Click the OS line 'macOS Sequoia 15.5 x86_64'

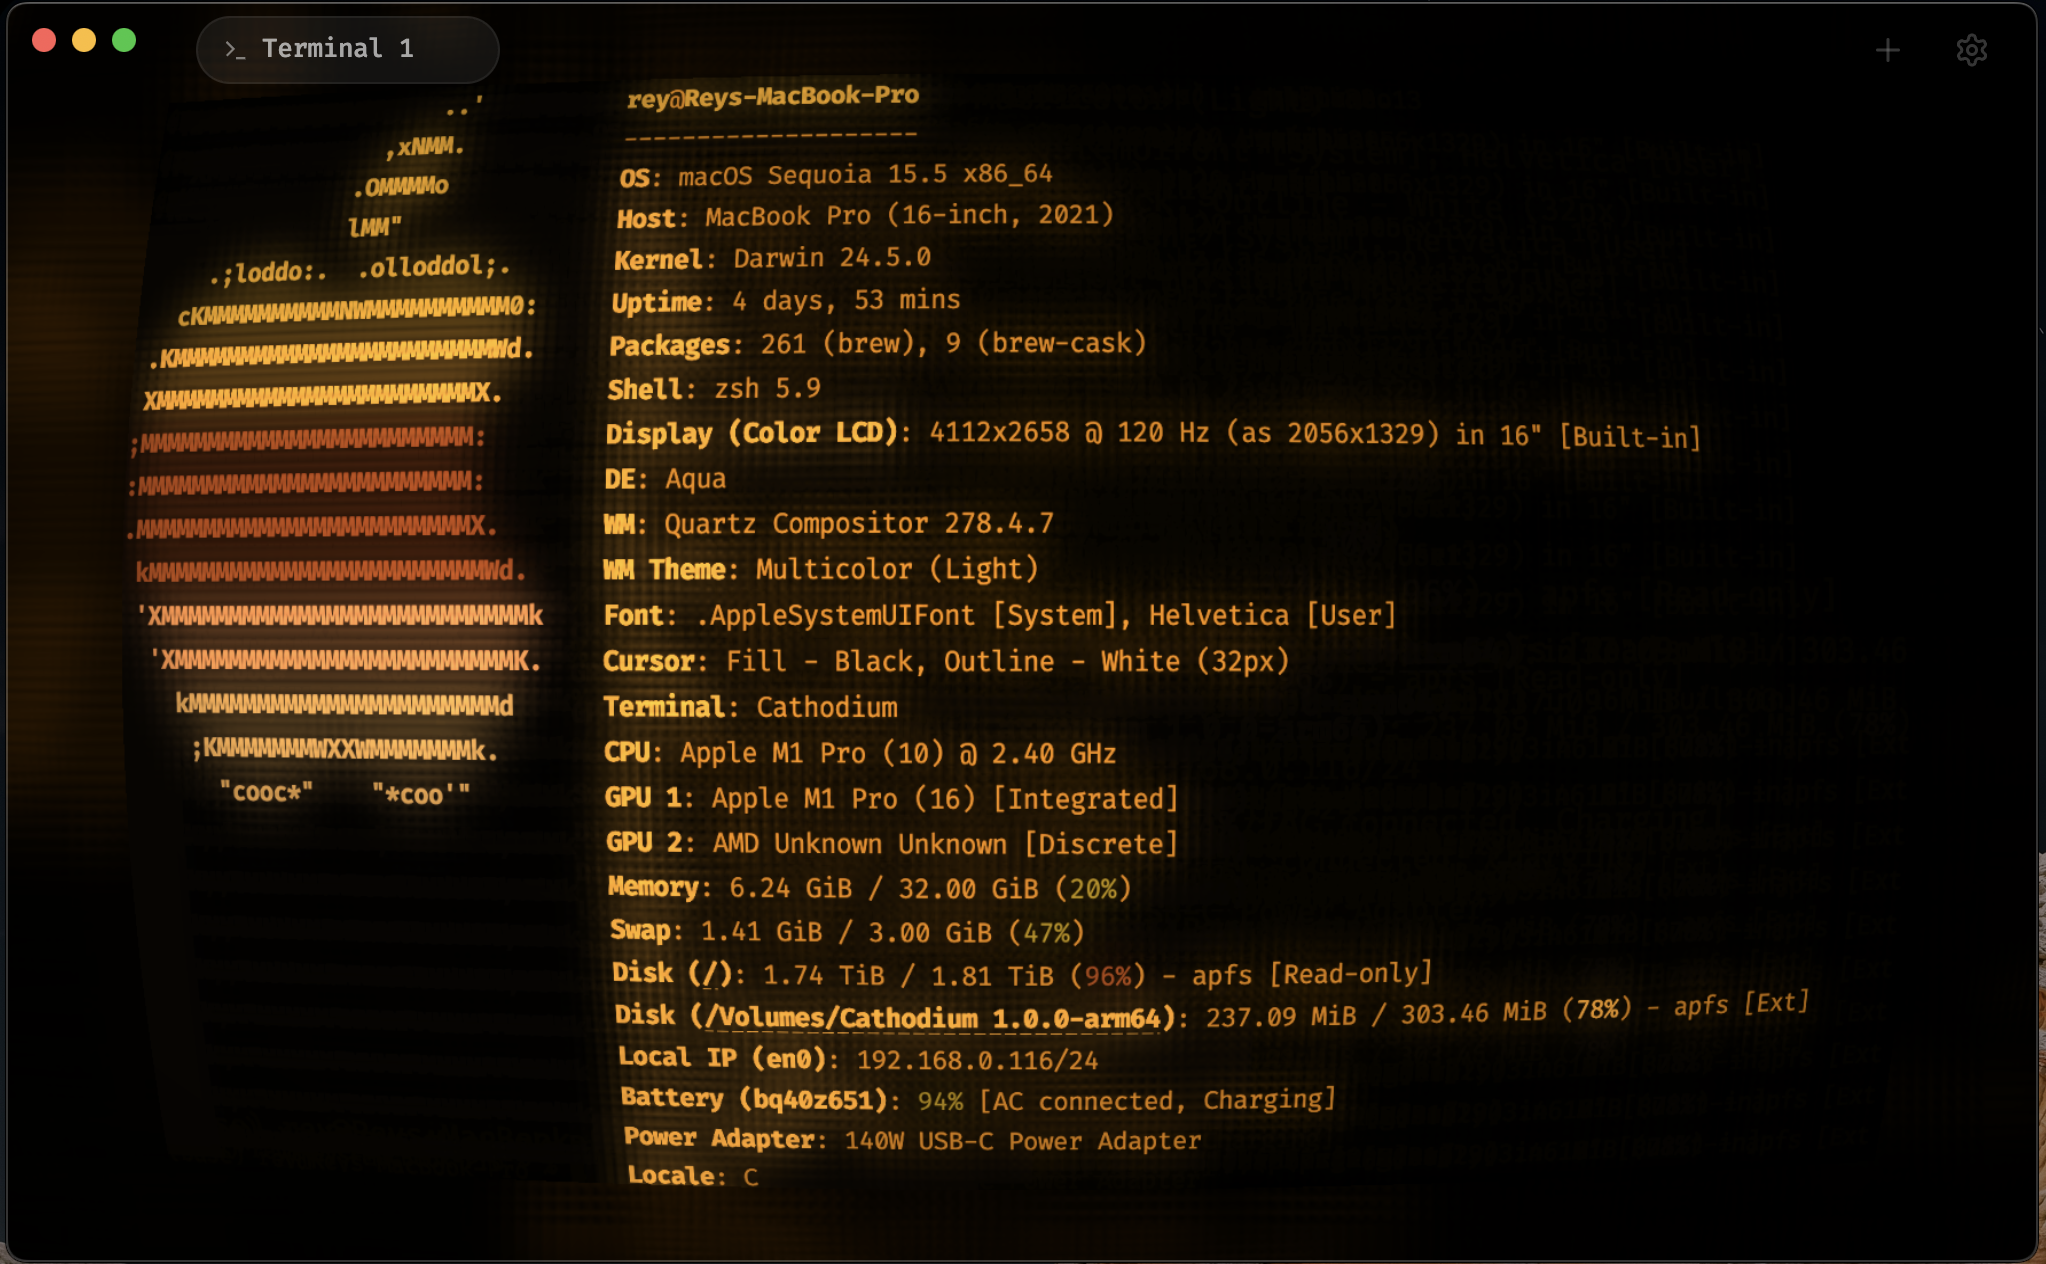click(x=865, y=175)
